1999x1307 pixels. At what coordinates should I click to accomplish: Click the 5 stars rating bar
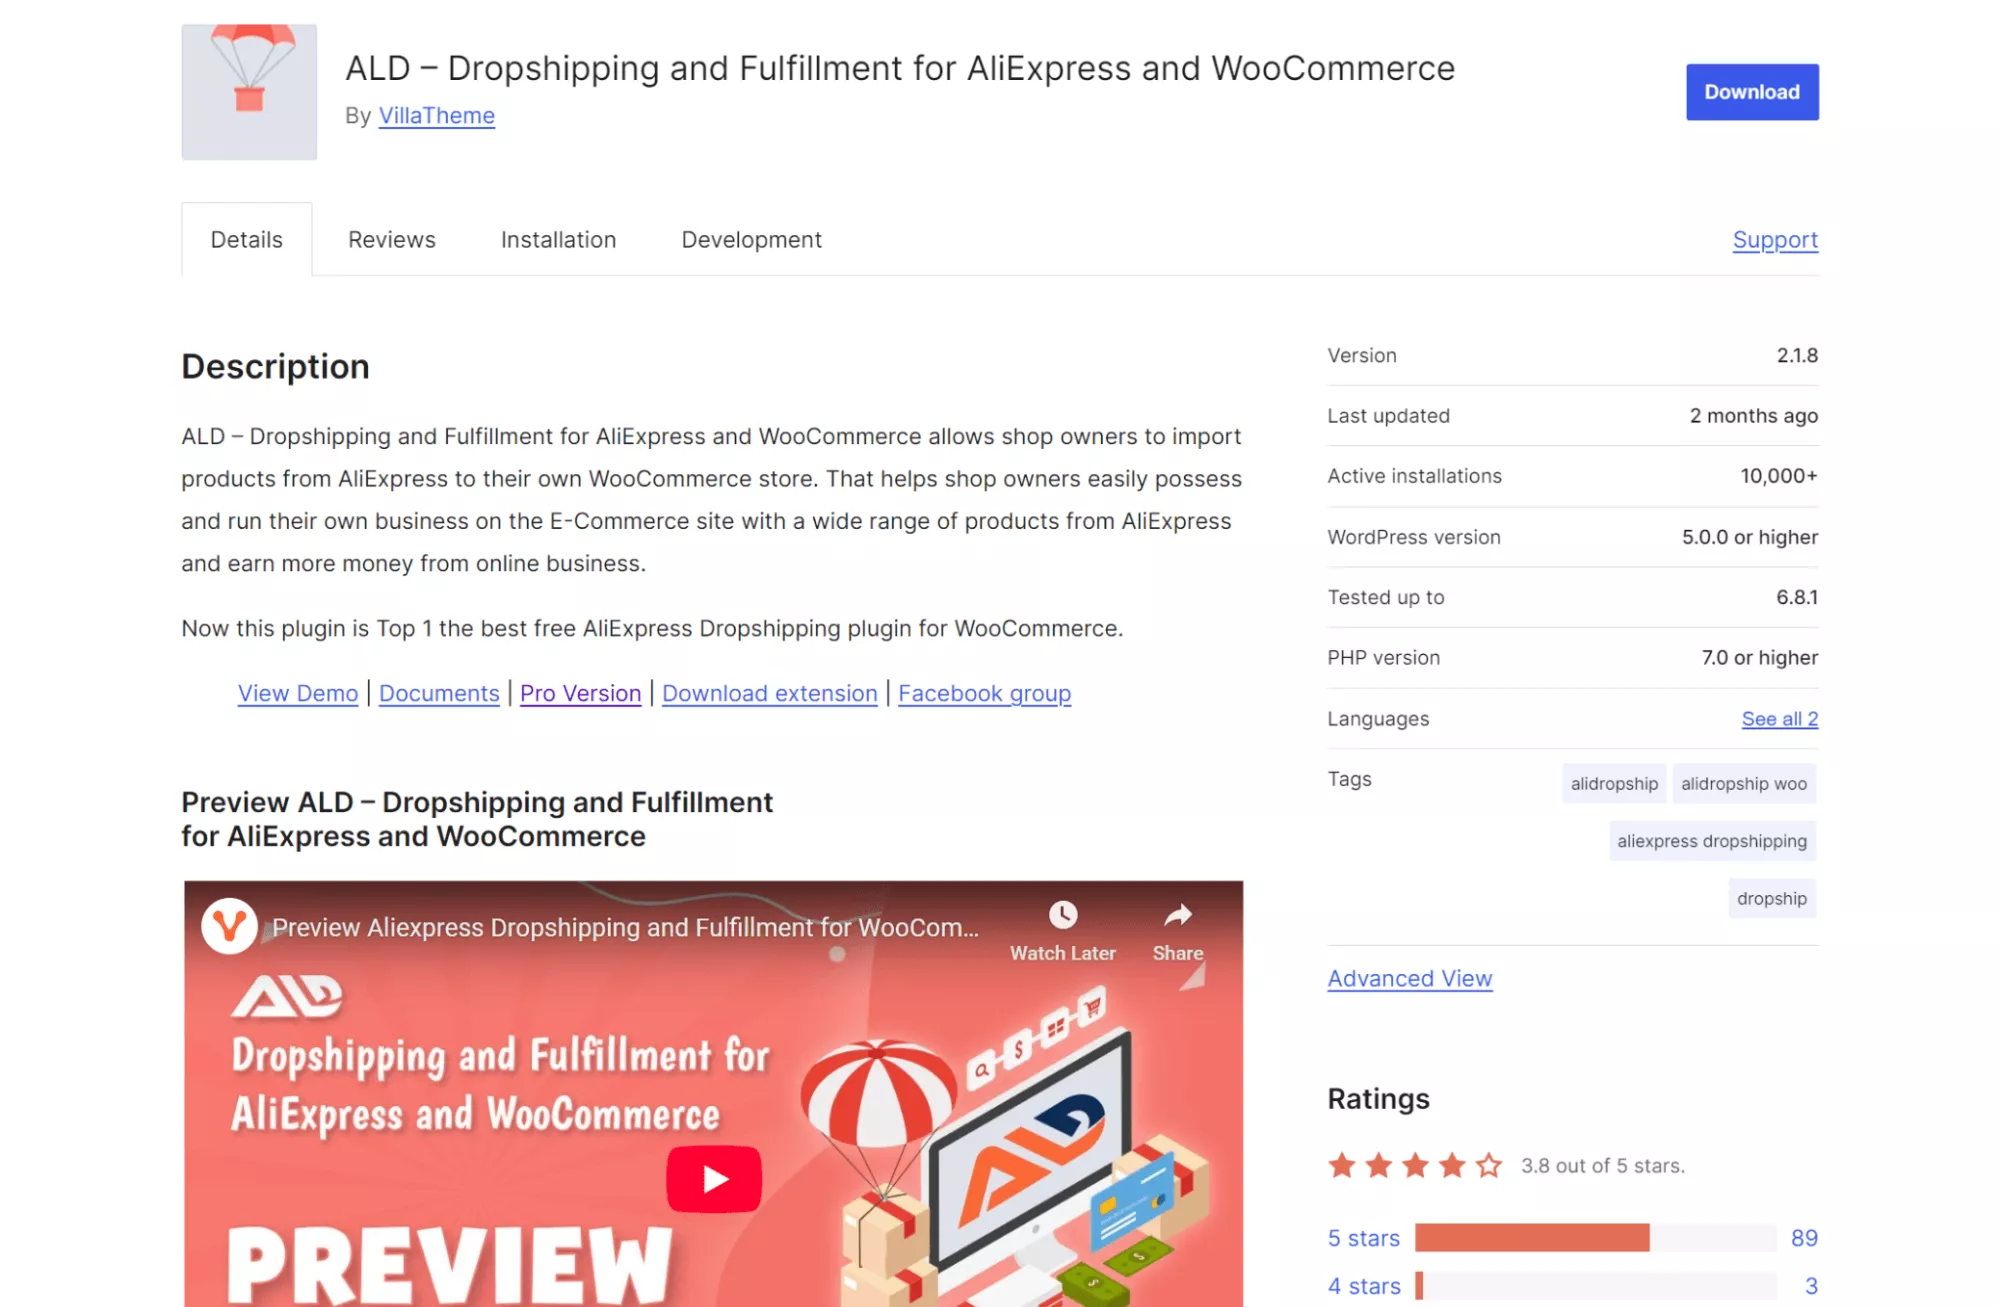1596,1238
